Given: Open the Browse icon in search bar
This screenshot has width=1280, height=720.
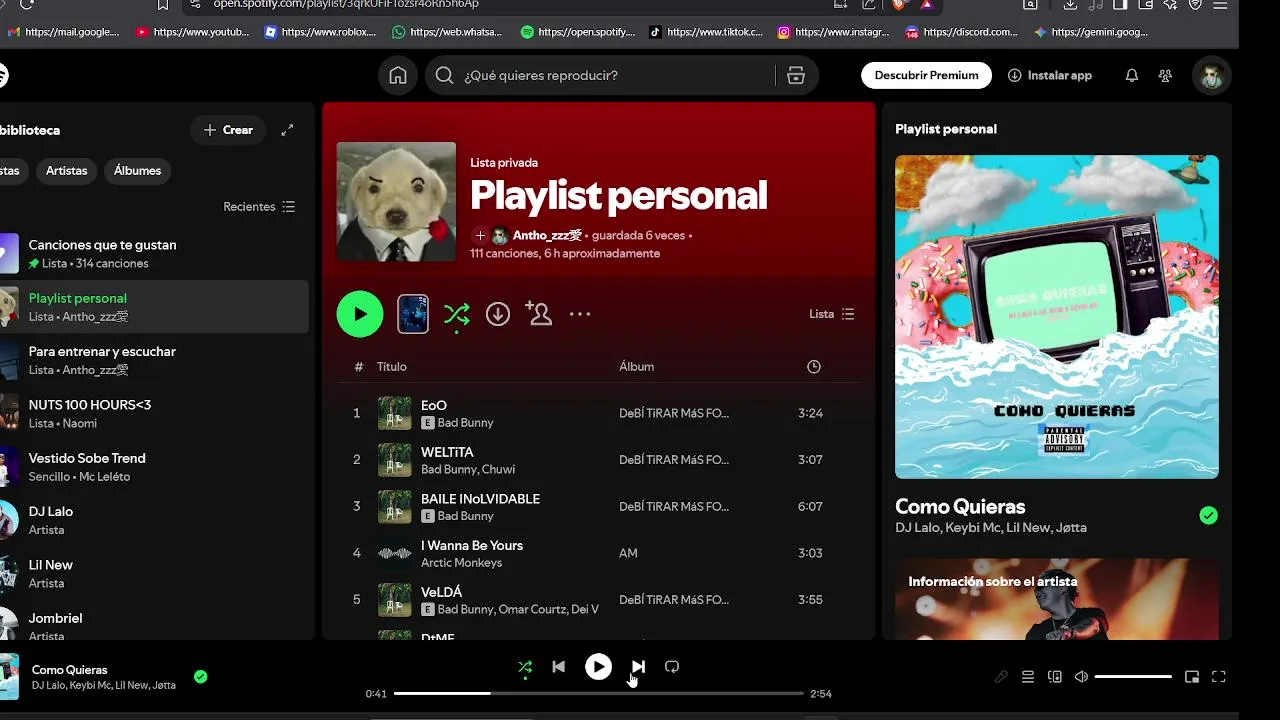Looking at the screenshot, I should (x=796, y=76).
